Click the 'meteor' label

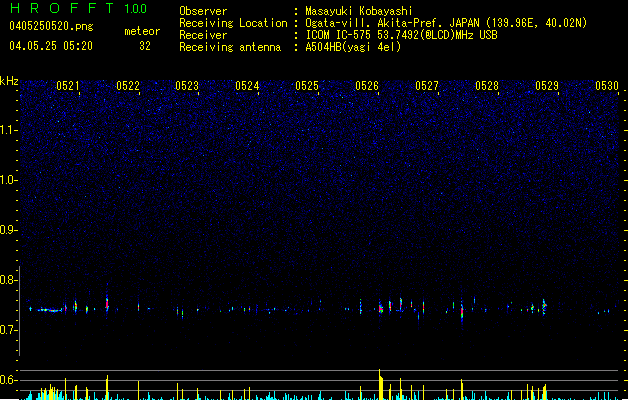(x=142, y=31)
